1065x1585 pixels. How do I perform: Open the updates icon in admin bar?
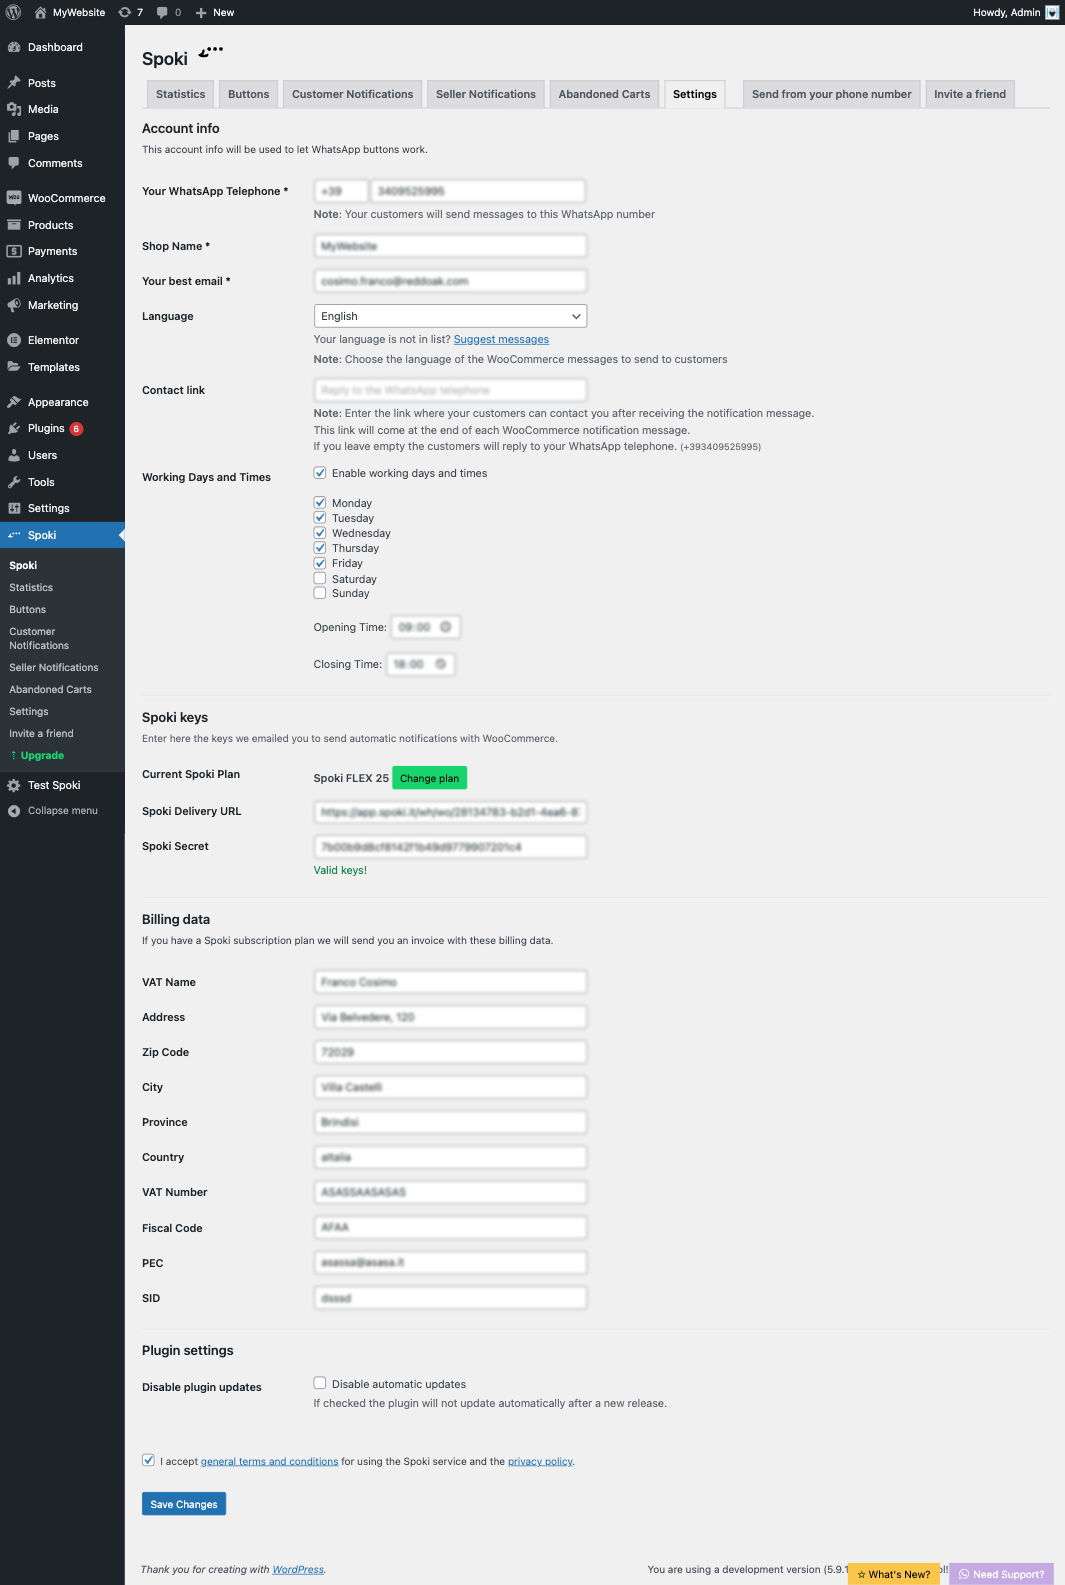(x=125, y=12)
